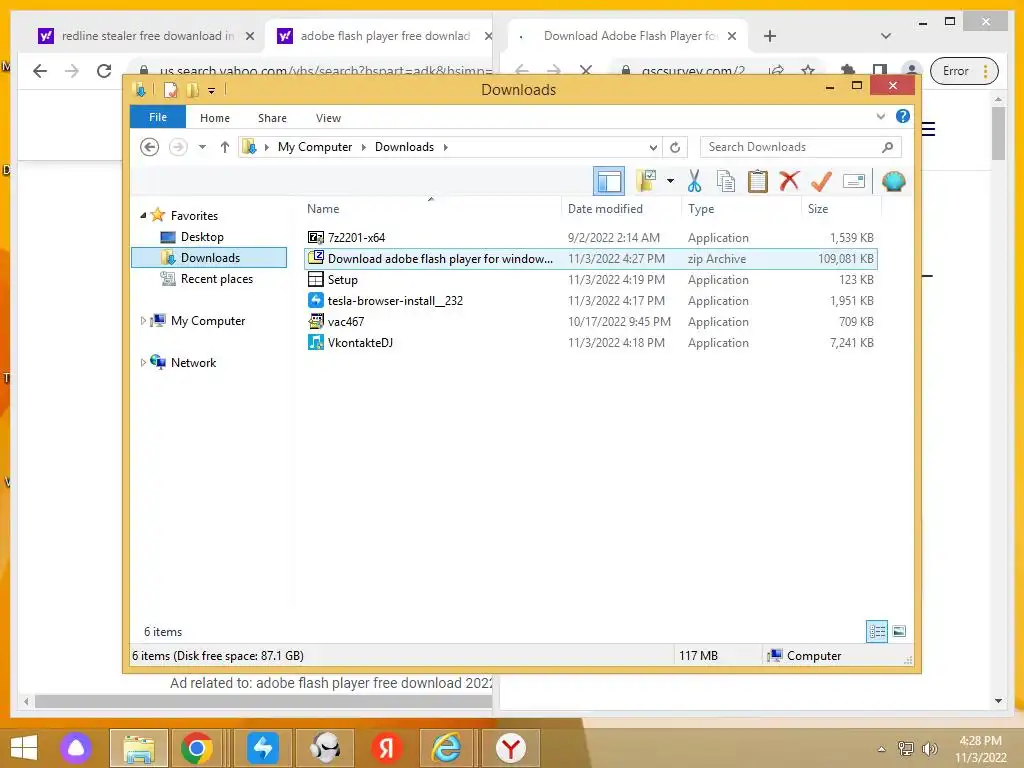Click the Up one level arrow
The height and width of the screenshot is (768, 1024).
[x=225, y=147]
